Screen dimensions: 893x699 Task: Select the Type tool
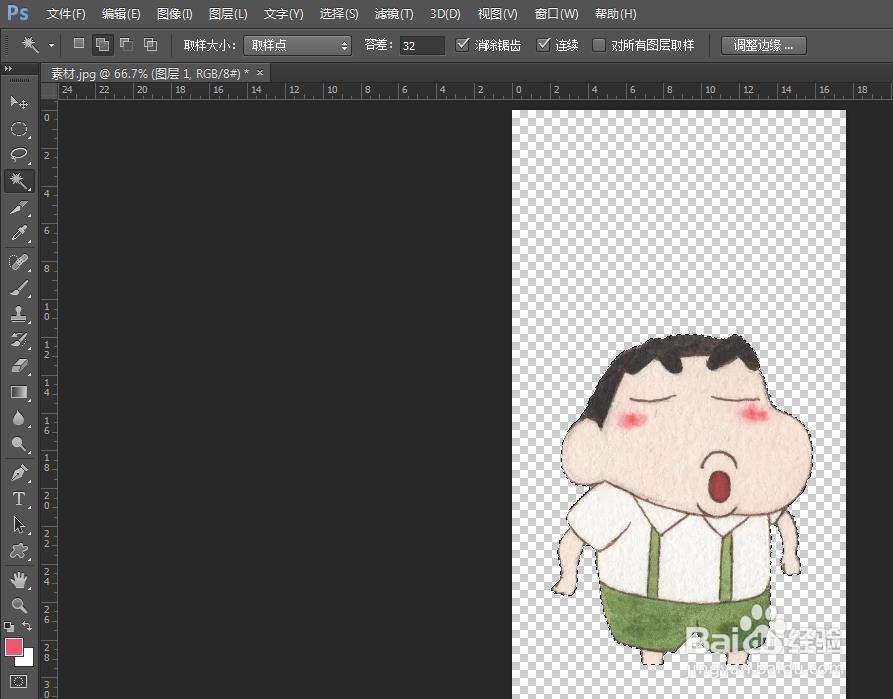(x=19, y=499)
